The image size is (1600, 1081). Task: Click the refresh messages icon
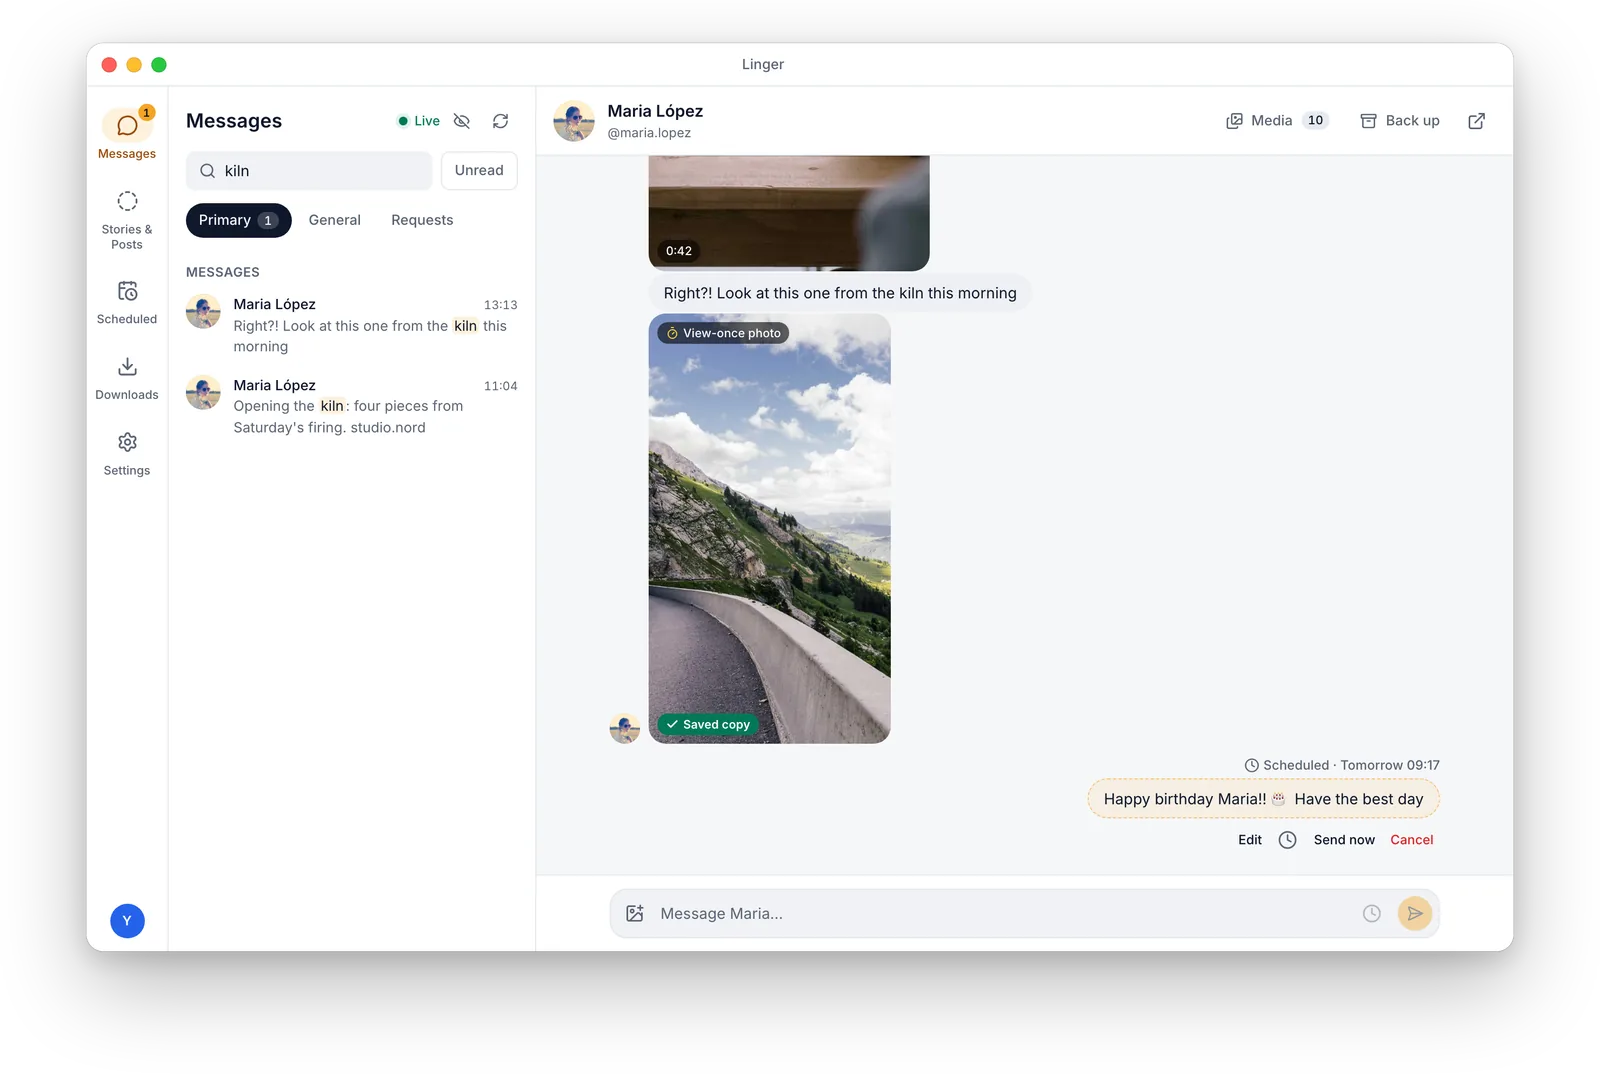click(501, 121)
